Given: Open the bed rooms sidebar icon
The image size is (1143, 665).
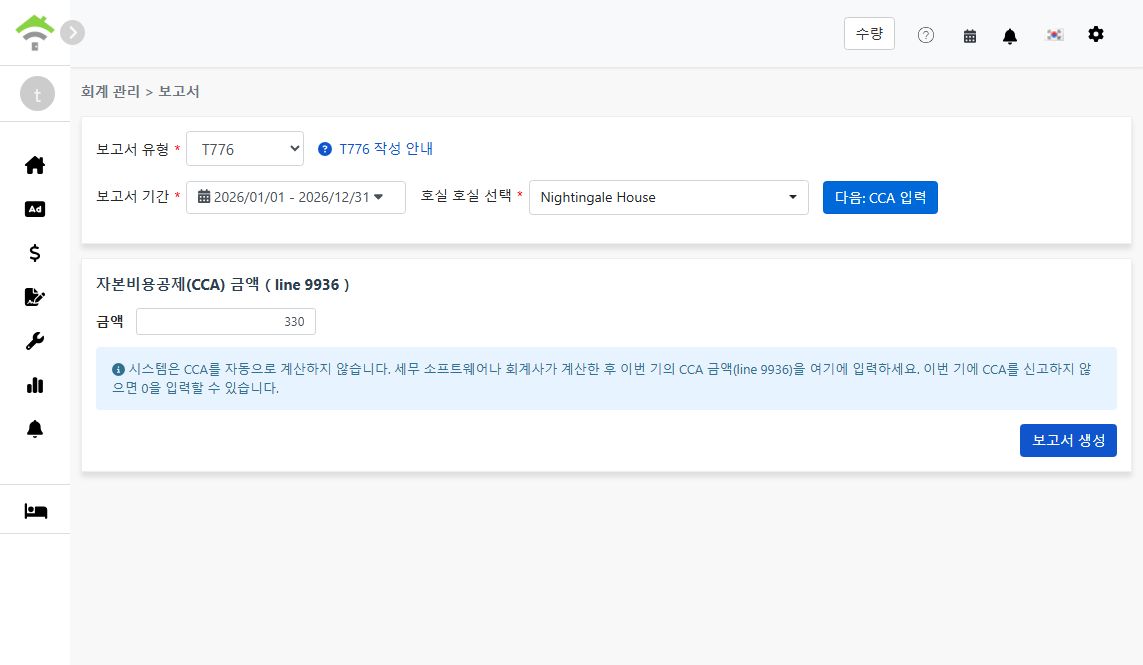Looking at the screenshot, I should point(35,511).
